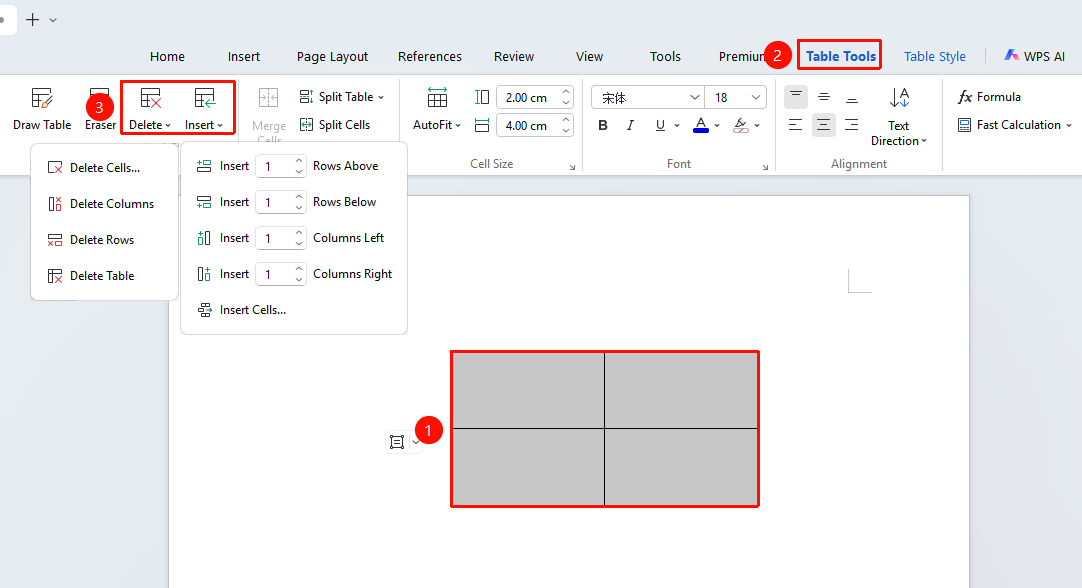Screen dimensions: 1082x588
Task: Open the Cell Size dialog launcher
Action: pos(572,167)
